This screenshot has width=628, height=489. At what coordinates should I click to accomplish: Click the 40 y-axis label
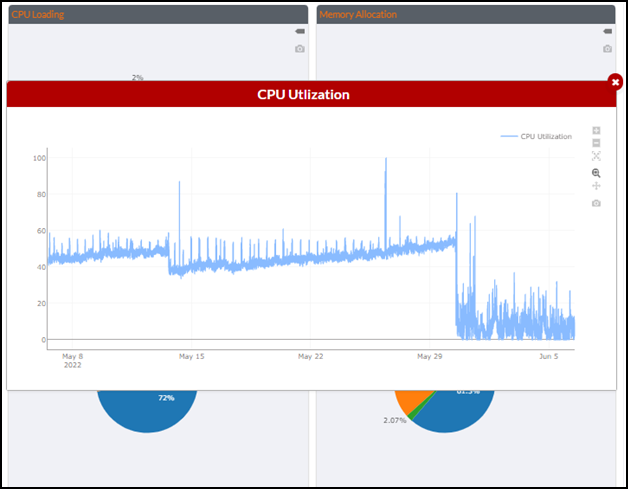coord(41,267)
